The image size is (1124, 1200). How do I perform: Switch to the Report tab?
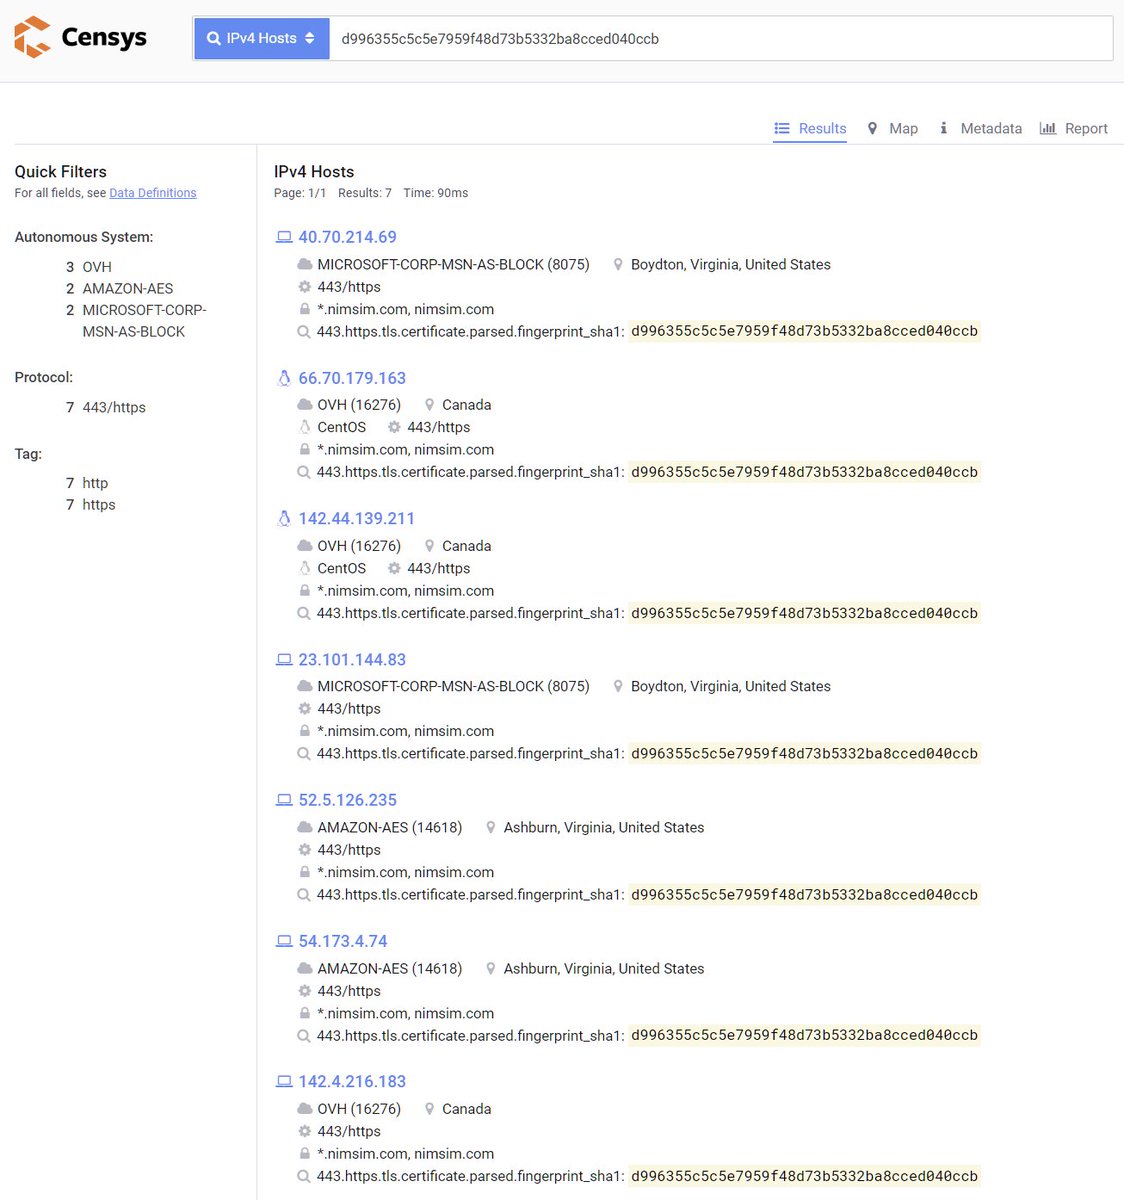coord(1074,129)
